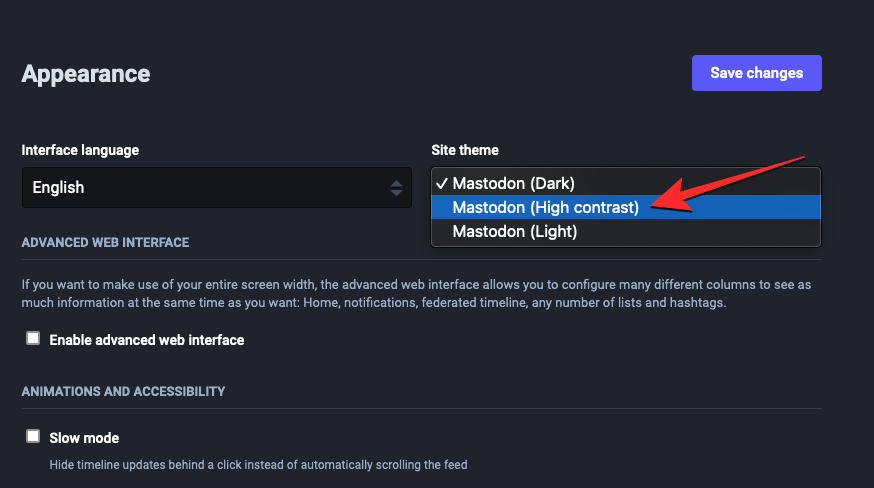Click the Advanced Web Interface section header

click(105, 242)
